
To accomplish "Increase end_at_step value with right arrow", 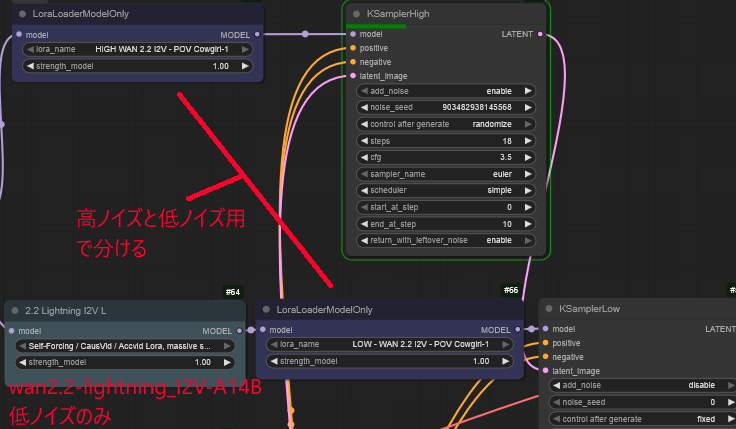I will click(x=528, y=224).
